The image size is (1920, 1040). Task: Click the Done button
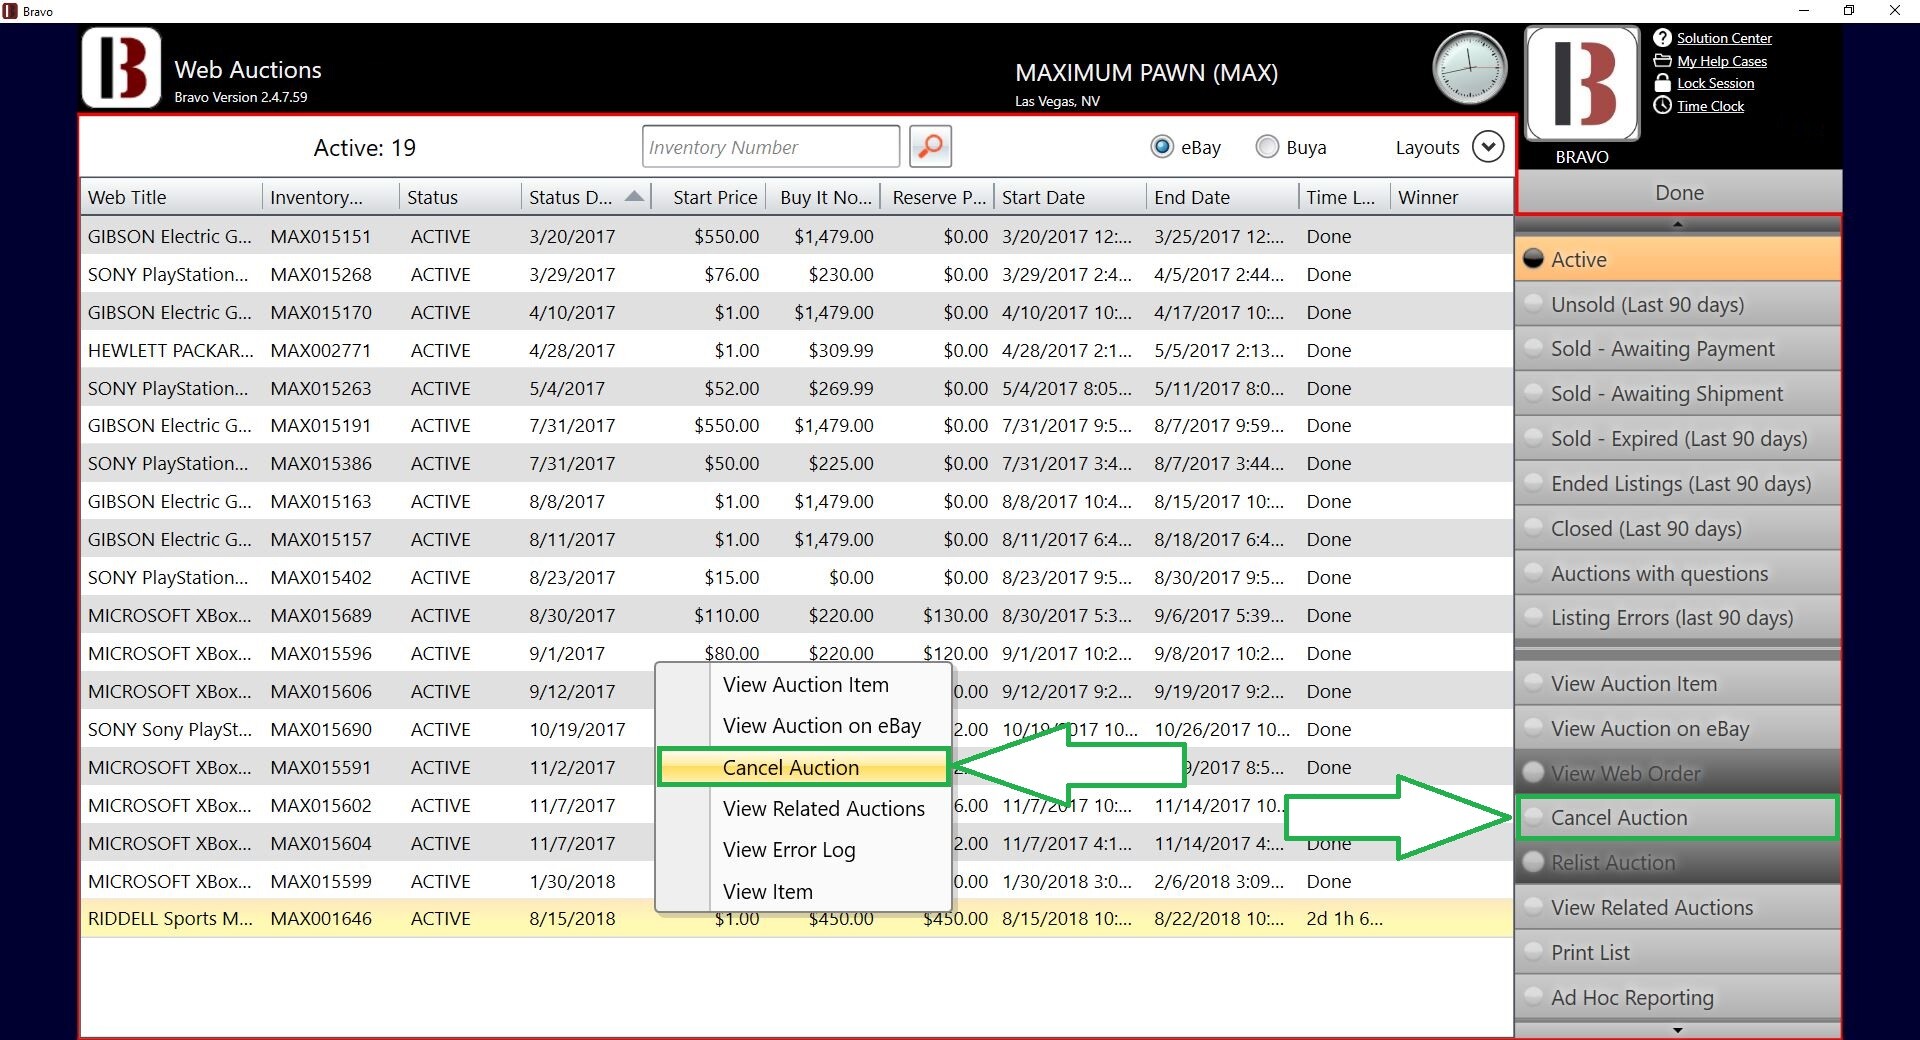1679,193
